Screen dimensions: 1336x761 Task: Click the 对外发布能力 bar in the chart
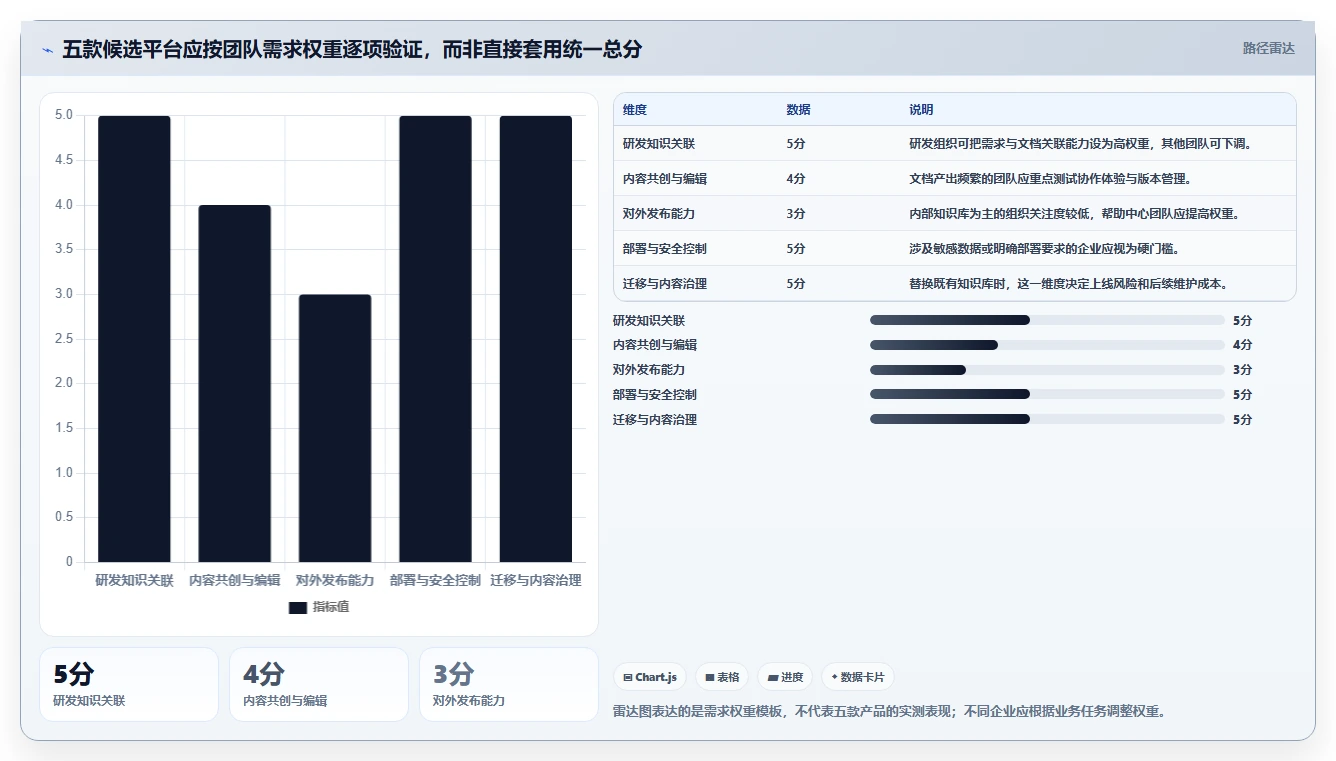tap(335, 428)
